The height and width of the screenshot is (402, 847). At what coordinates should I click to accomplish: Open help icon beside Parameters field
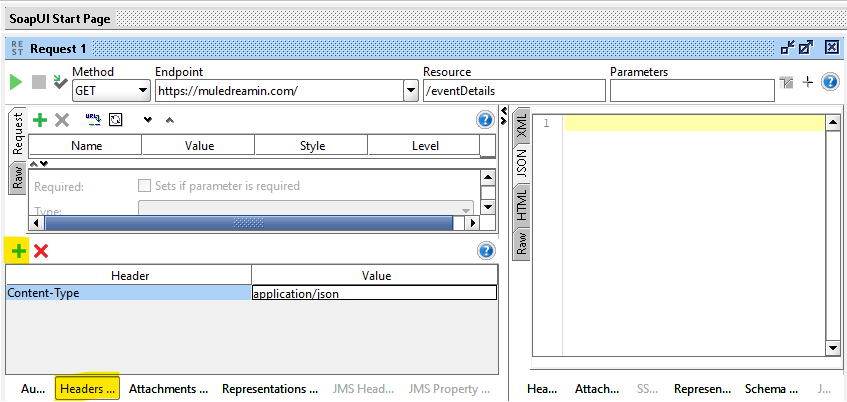(829, 82)
